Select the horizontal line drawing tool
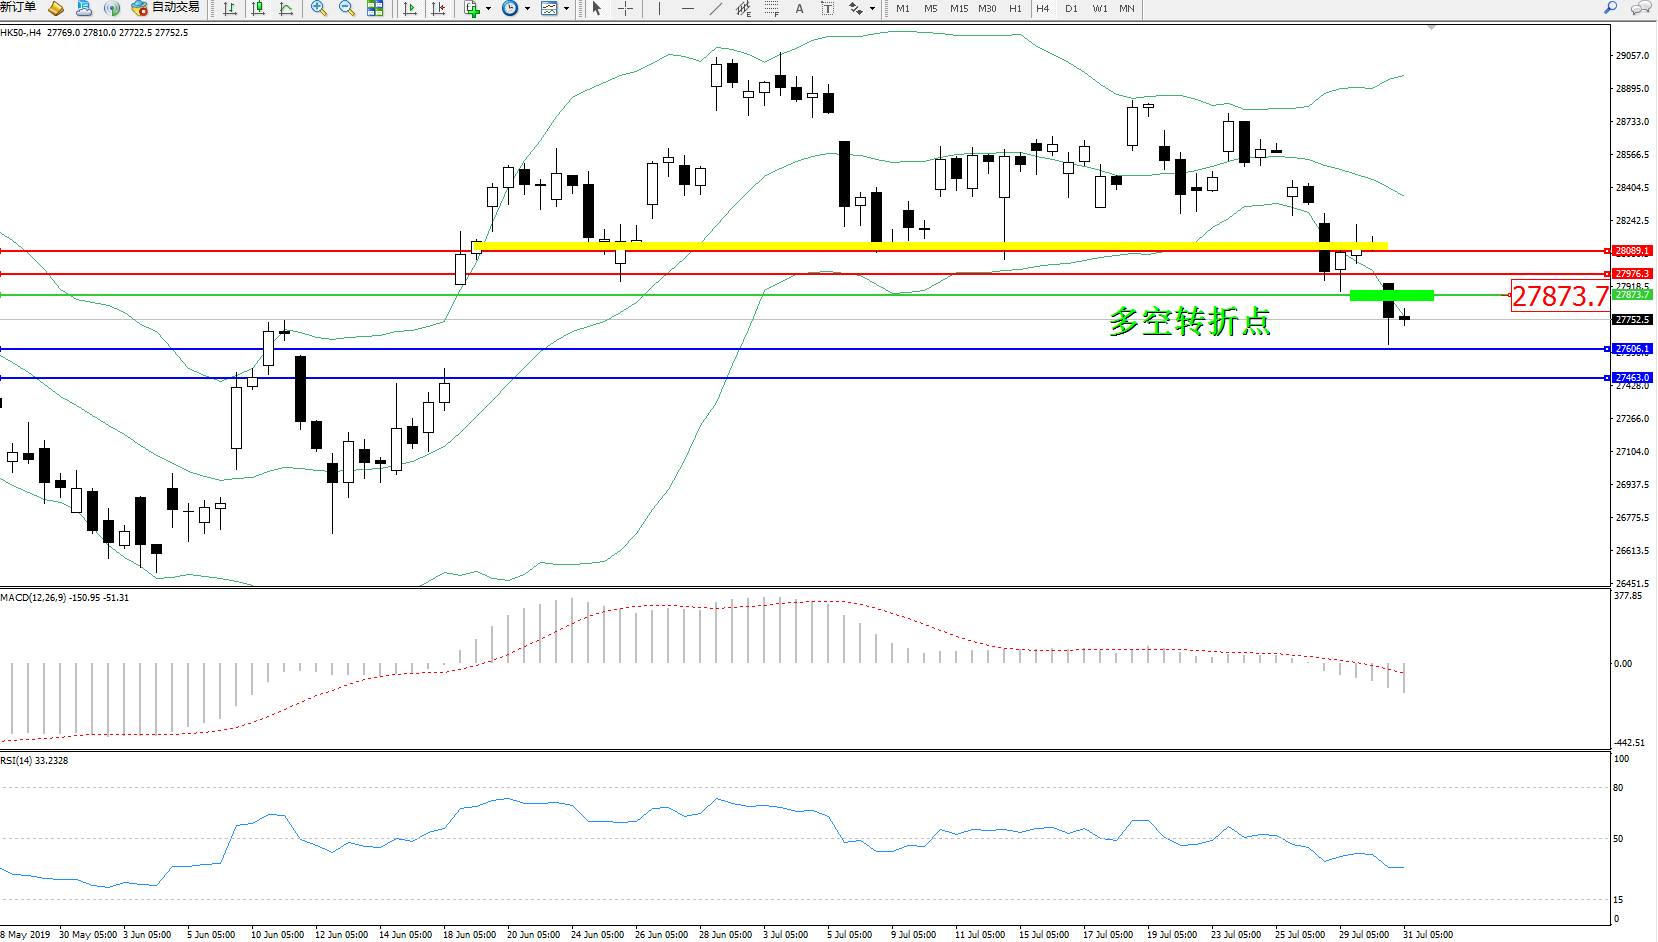The height and width of the screenshot is (942, 1658). pos(687,9)
